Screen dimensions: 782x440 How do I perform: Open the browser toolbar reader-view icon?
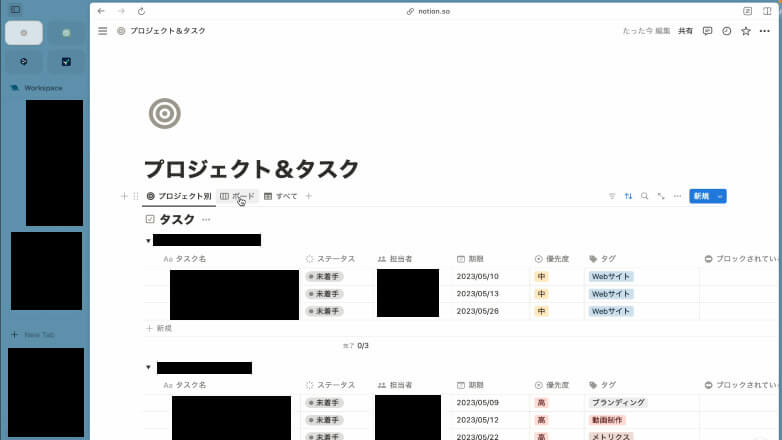click(x=748, y=11)
